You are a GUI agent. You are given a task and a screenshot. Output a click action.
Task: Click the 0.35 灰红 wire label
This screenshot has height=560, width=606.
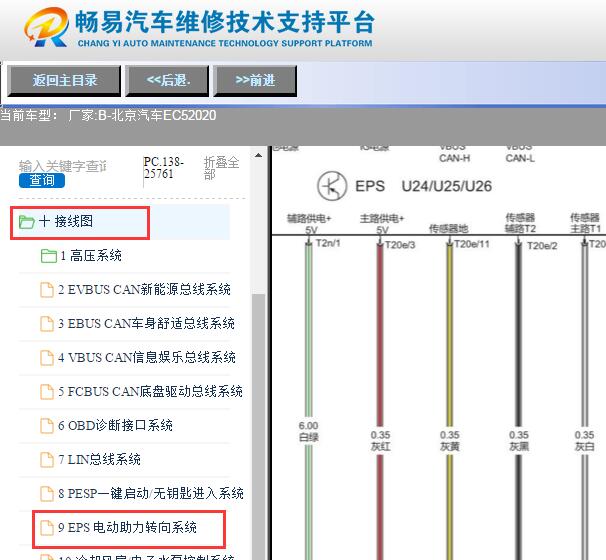pos(380,441)
